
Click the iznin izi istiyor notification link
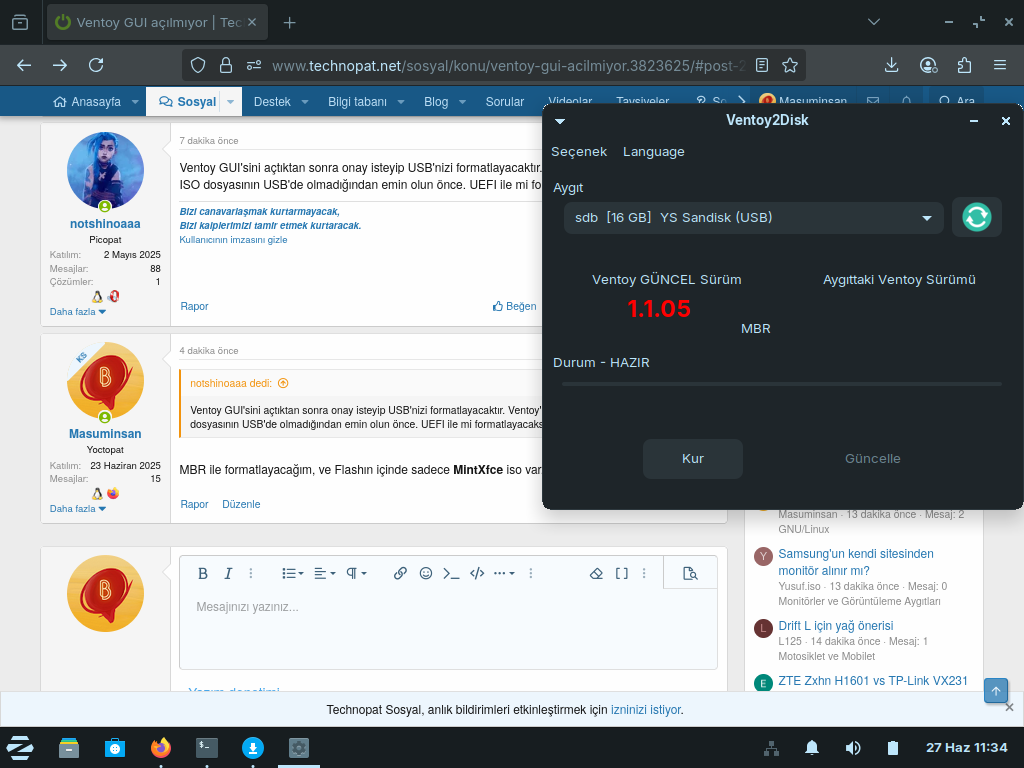pyautogui.click(x=646, y=710)
